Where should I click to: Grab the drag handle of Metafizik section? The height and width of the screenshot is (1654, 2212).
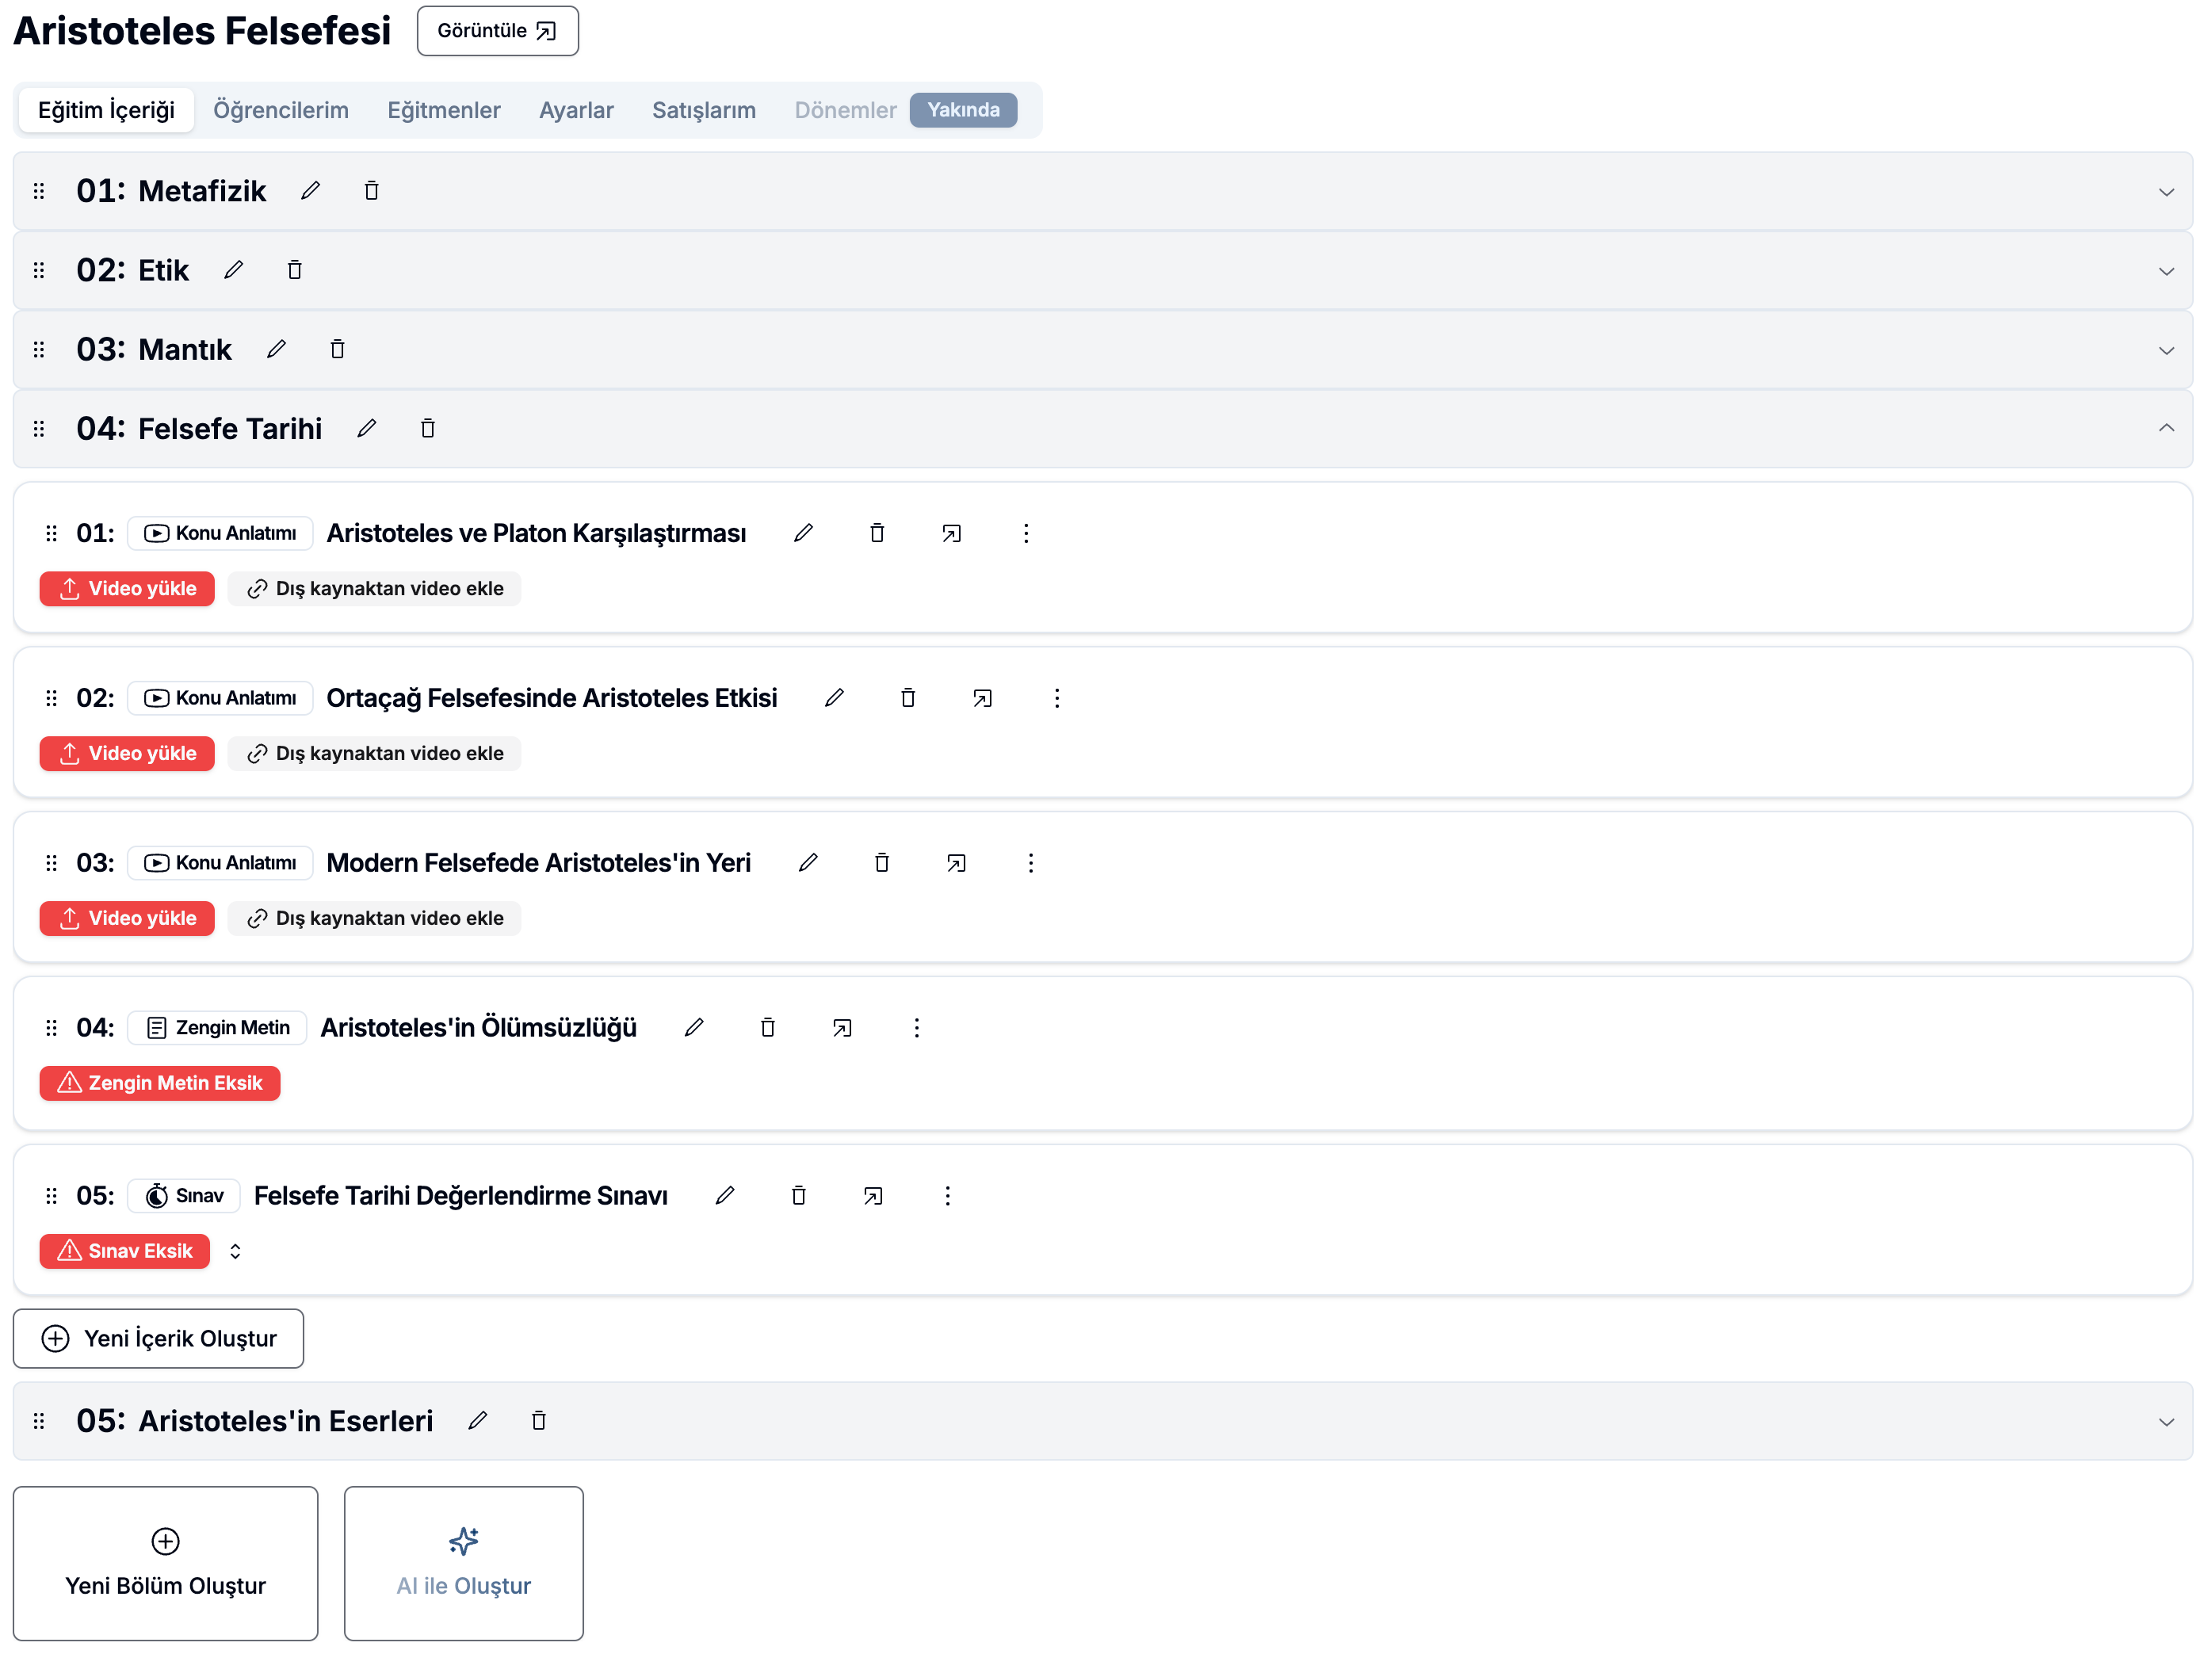pos(39,191)
